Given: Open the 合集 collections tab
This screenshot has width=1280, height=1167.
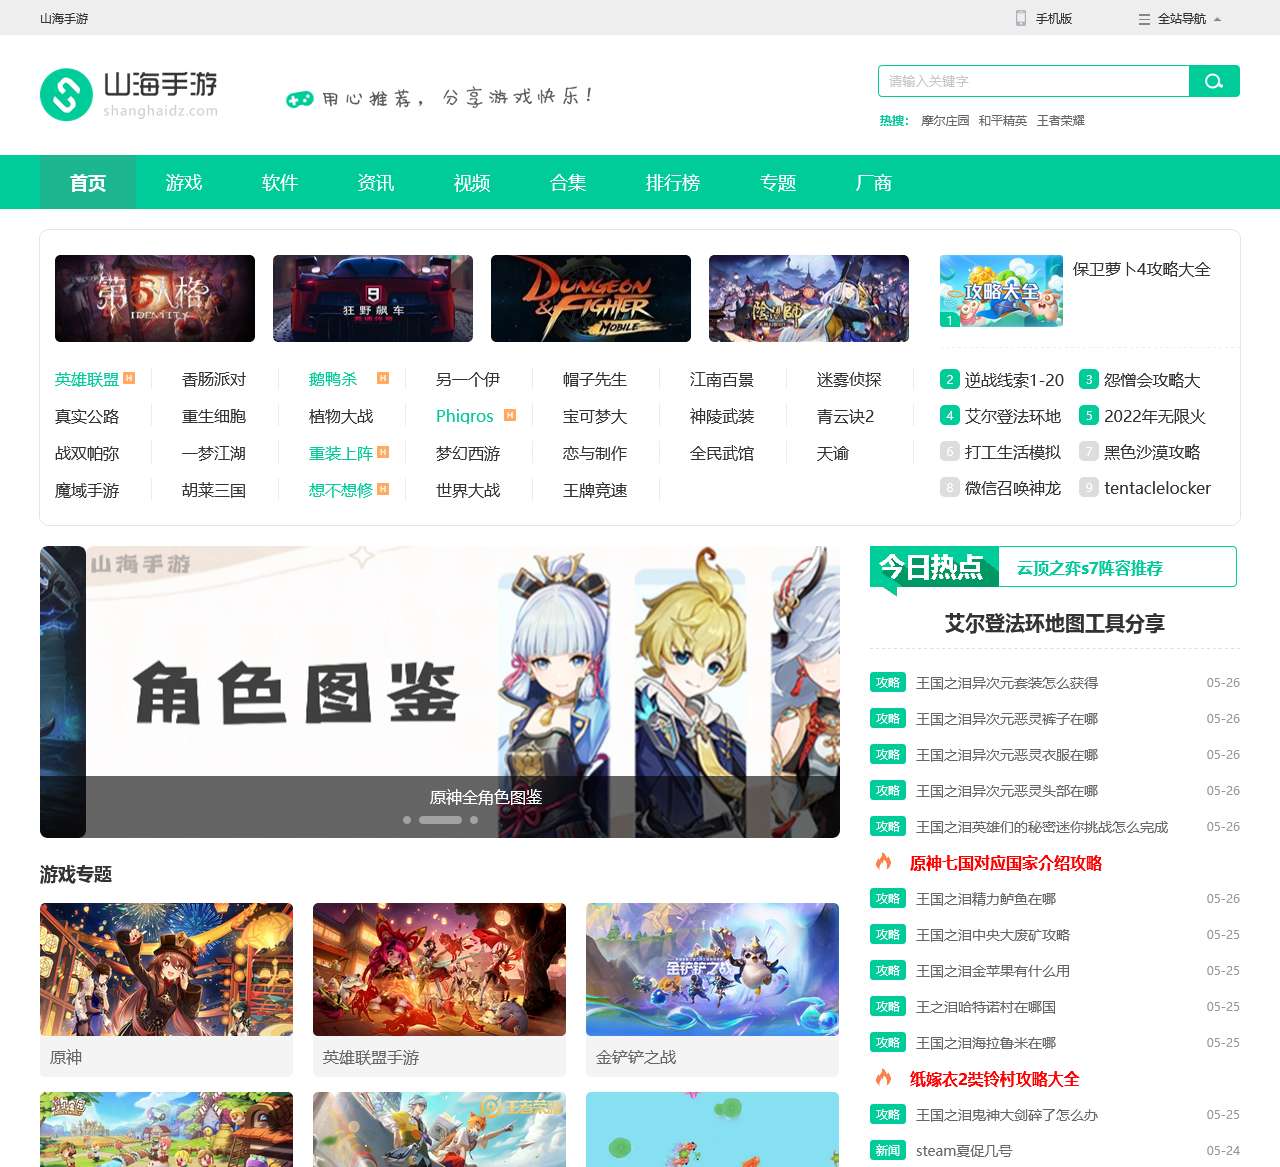Looking at the screenshot, I should (568, 182).
